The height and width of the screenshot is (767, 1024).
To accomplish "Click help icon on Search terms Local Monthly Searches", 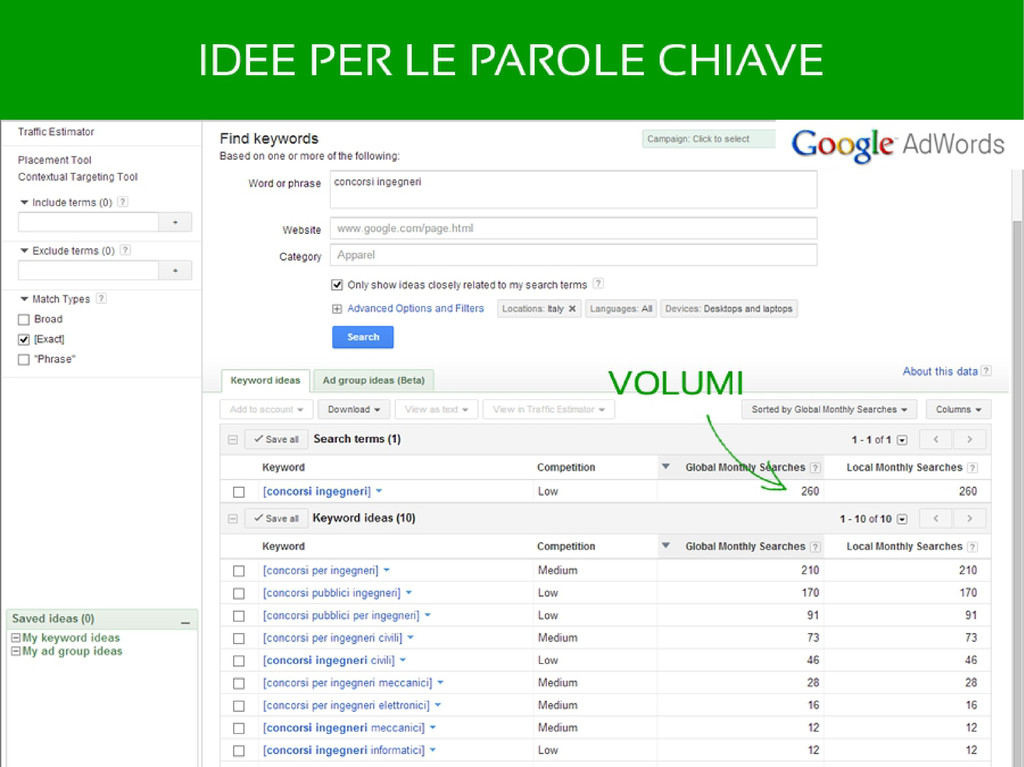I will tap(972, 468).
